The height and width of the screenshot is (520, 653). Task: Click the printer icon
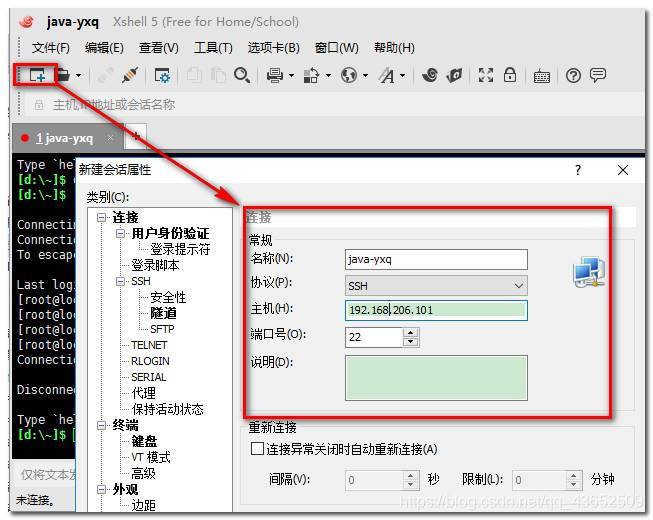pyautogui.click(x=274, y=75)
